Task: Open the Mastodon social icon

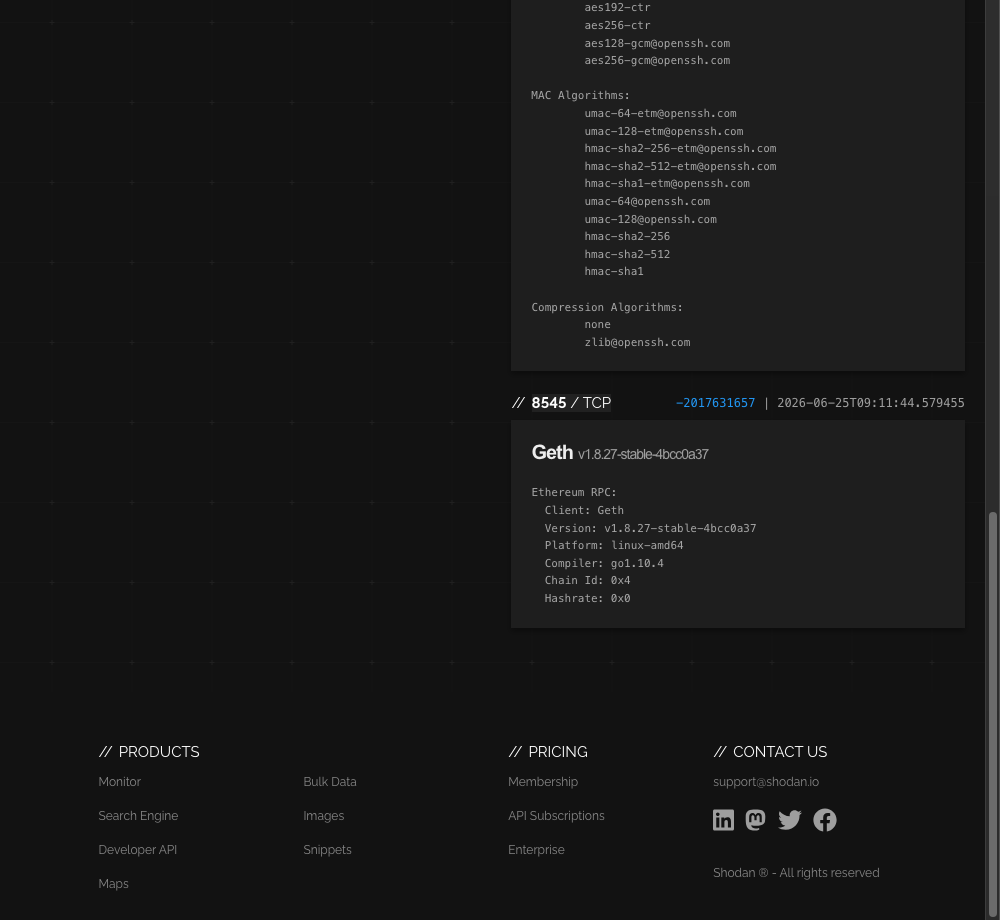Action: [x=756, y=820]
